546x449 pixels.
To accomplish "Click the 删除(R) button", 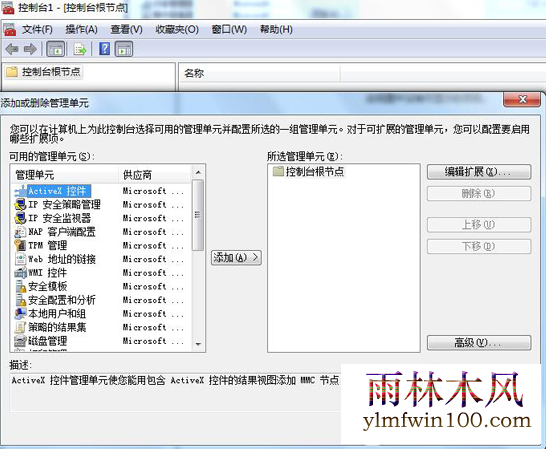I will (x=479, y=194).
